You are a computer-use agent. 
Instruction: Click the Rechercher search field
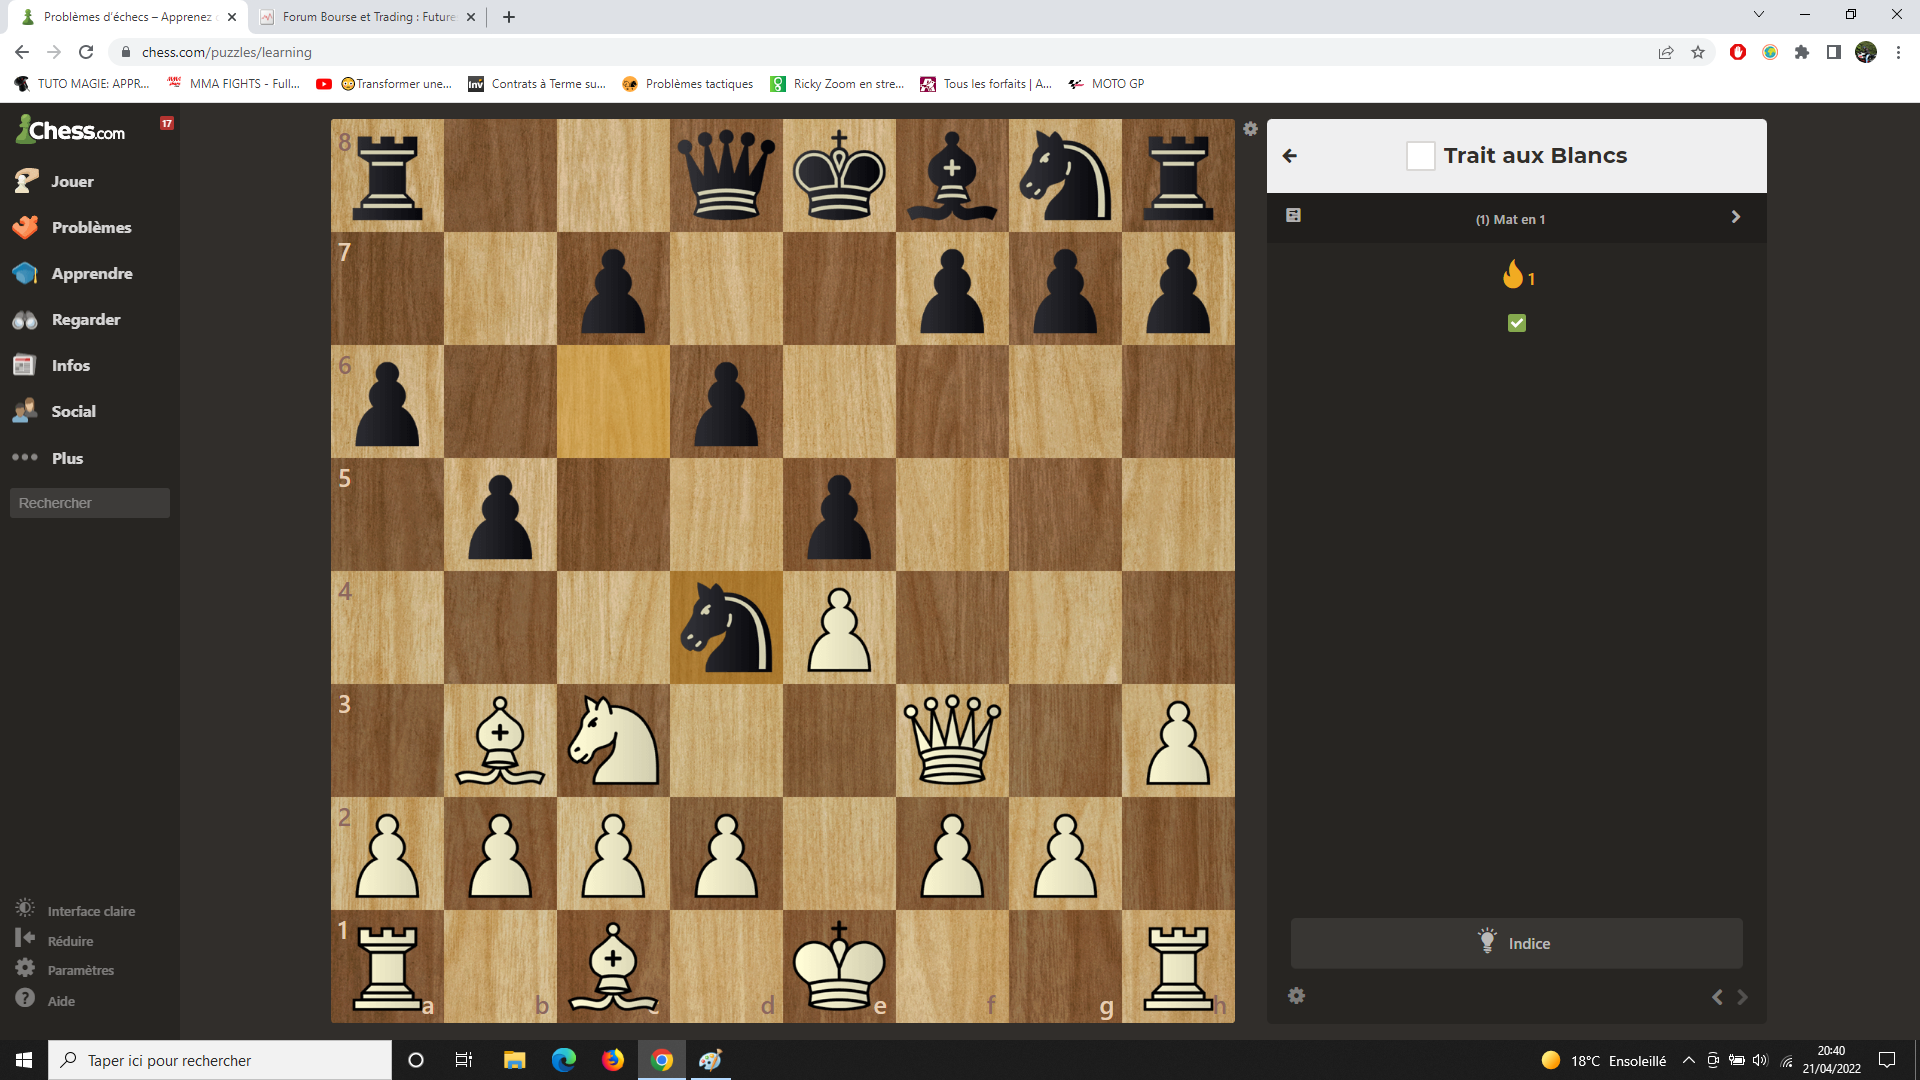[90, 503]
